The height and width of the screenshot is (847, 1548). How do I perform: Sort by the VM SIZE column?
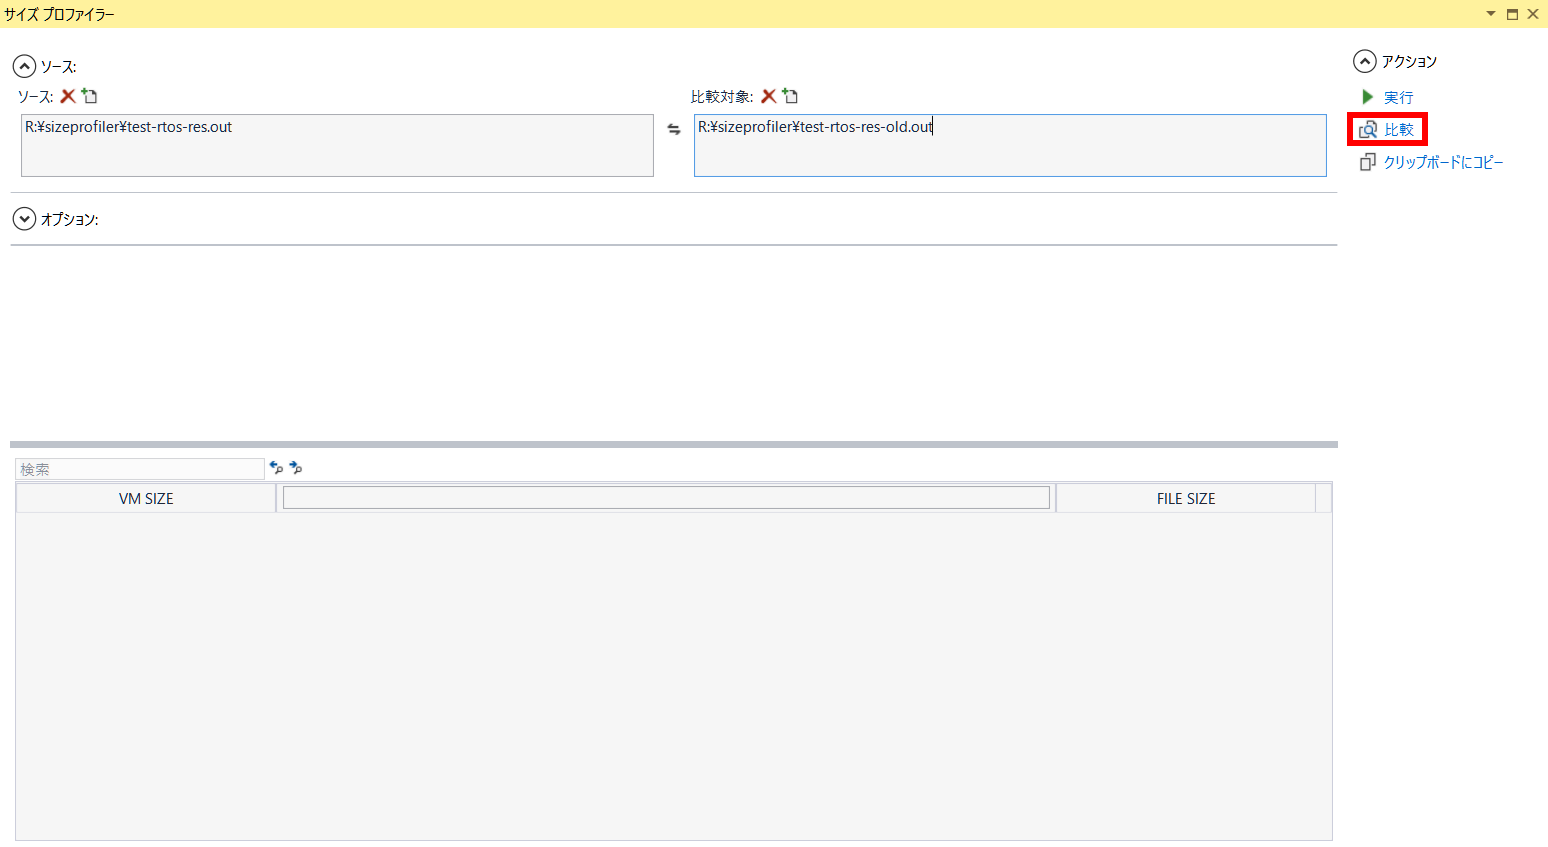(x=146, y=498)
